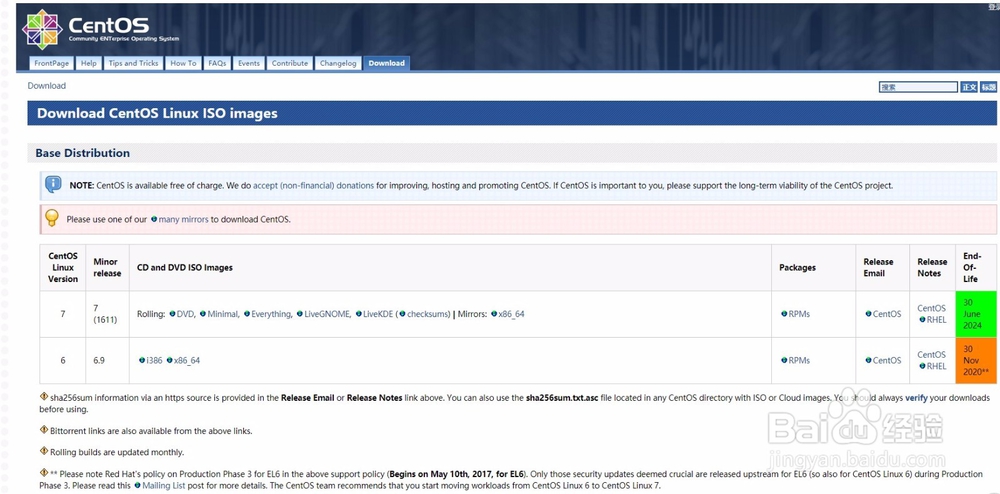Open accept (non-financial) donations link
Image resolution: width=1000 pixels, height=494 pixels.
click(x=313, y=185)
